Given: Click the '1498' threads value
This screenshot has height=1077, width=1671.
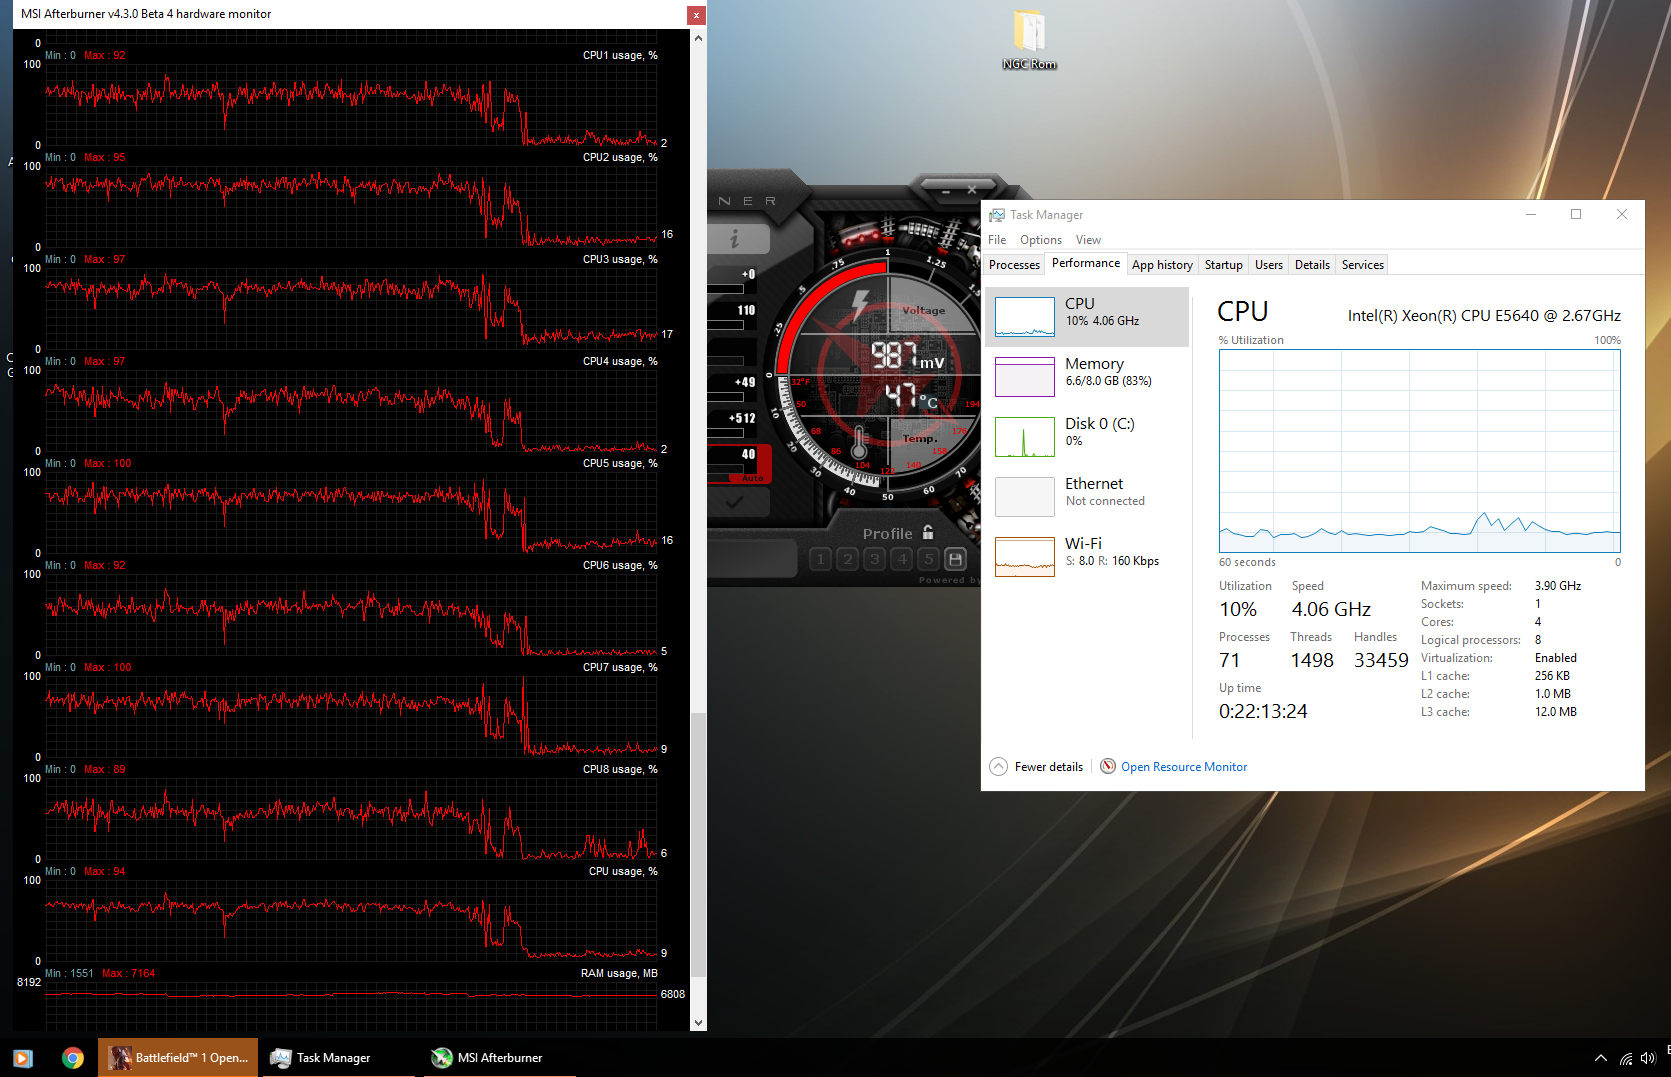Looking at the screenshot, I should click(x=1312, y=661).
